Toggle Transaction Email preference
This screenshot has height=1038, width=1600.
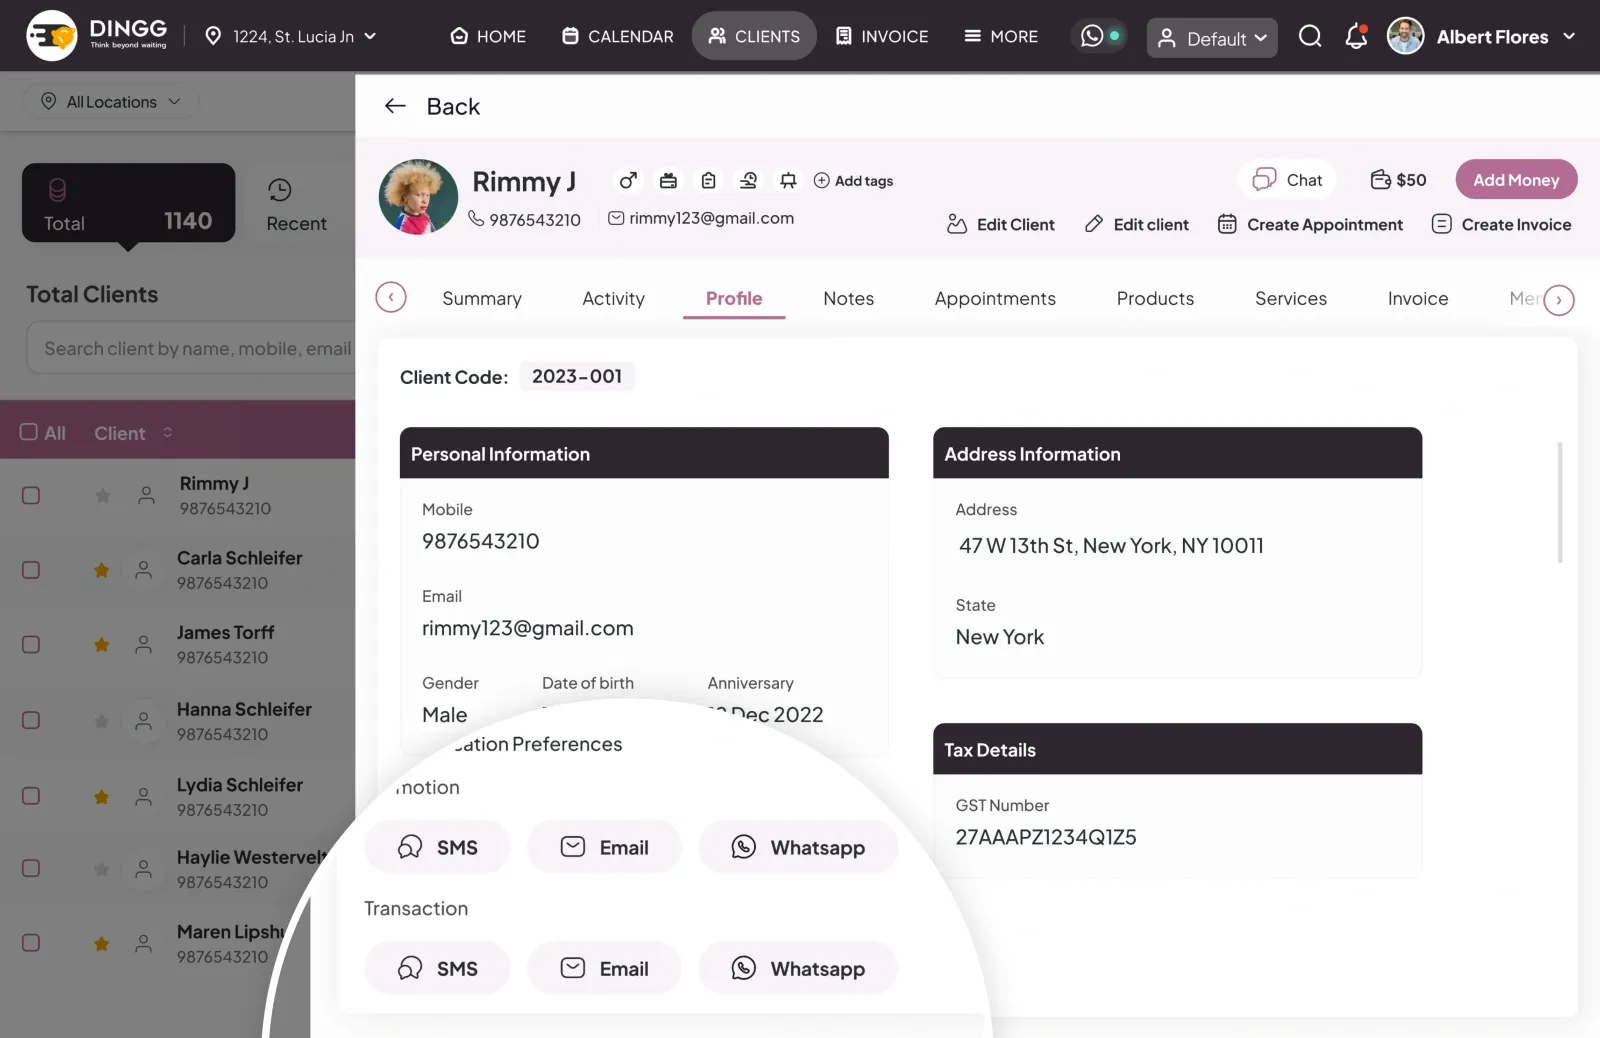click(604, 968)
